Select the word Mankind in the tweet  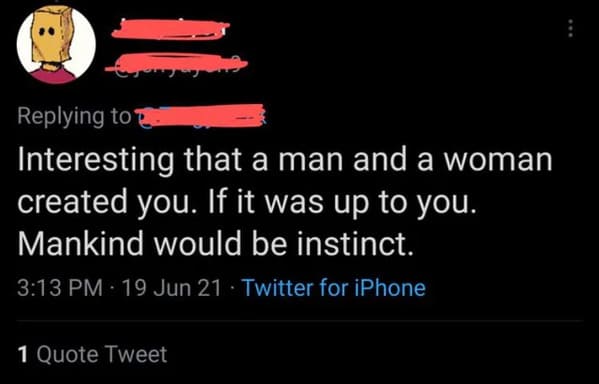coord(80,243)
